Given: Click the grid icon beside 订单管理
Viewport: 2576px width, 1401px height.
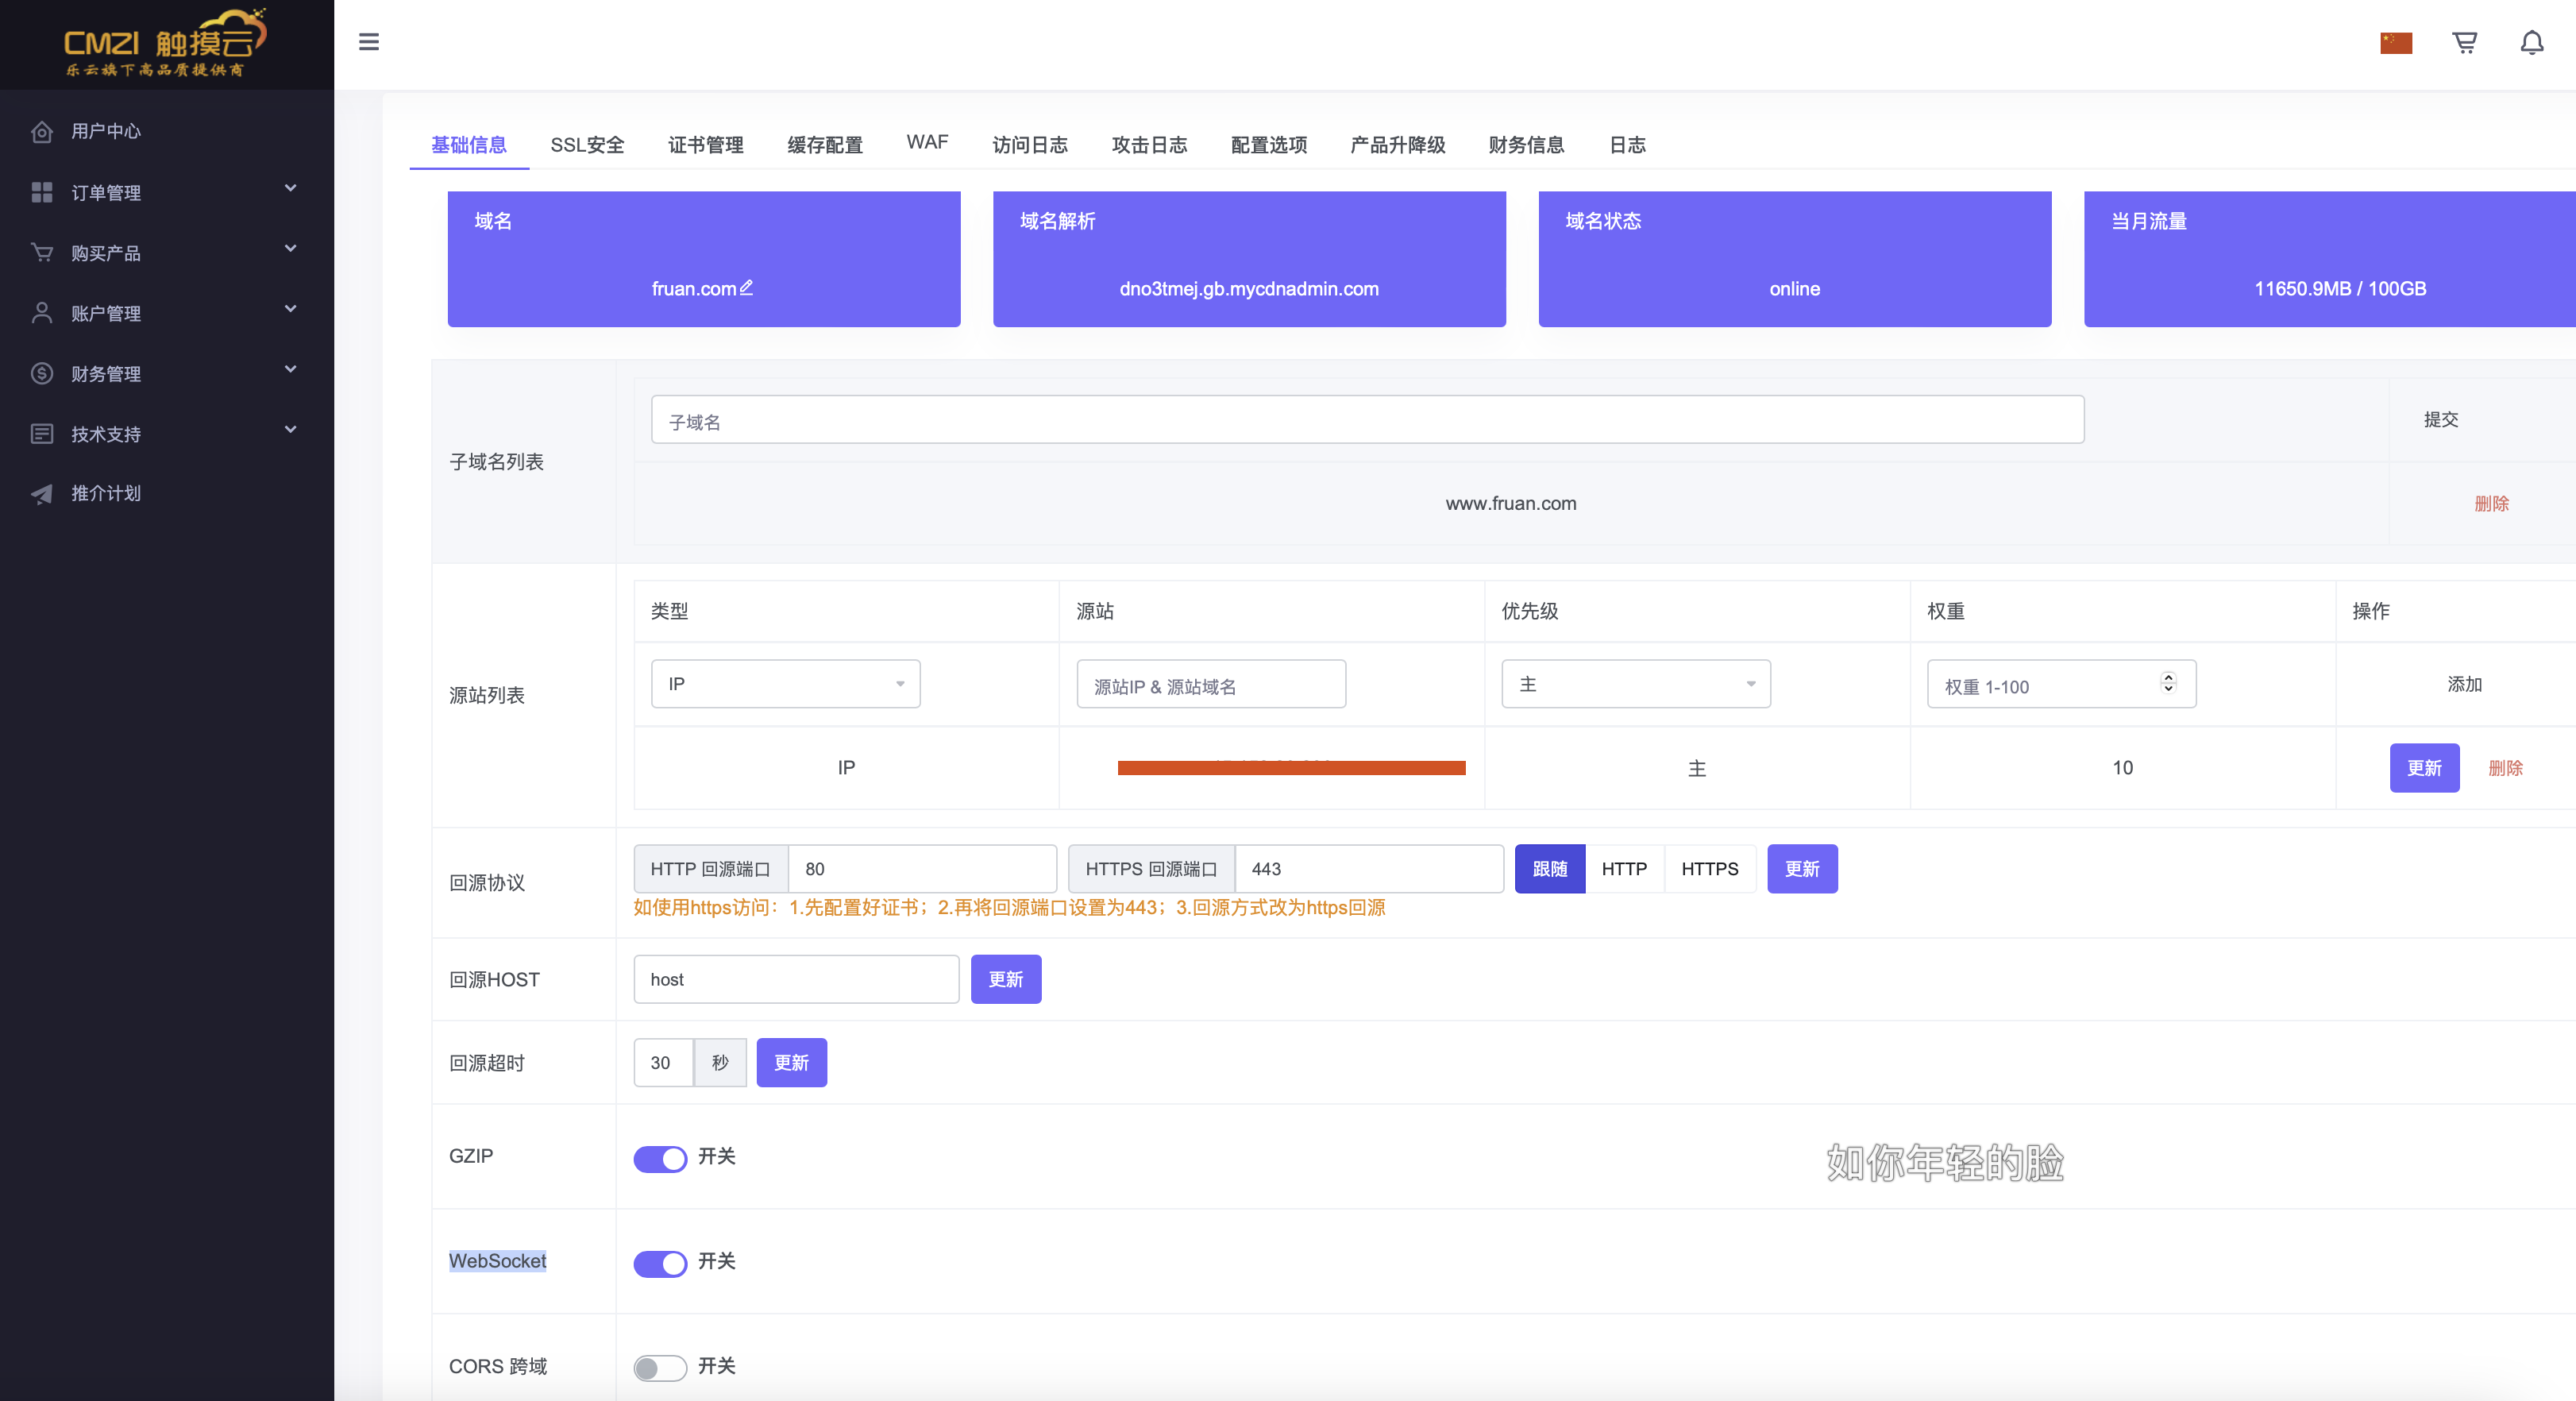Looking at the screenshot, I should tap(42, 192).
